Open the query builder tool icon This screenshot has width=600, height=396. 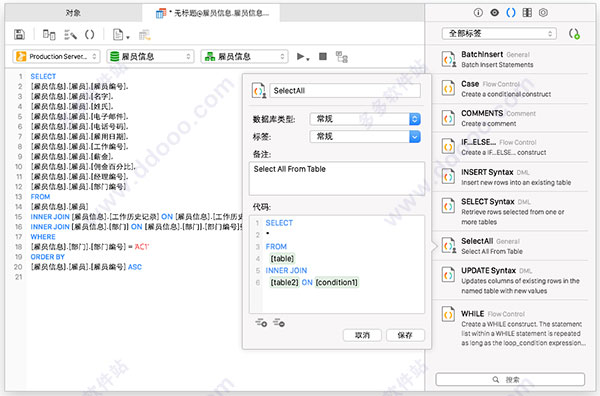click(x=49, y=35)
